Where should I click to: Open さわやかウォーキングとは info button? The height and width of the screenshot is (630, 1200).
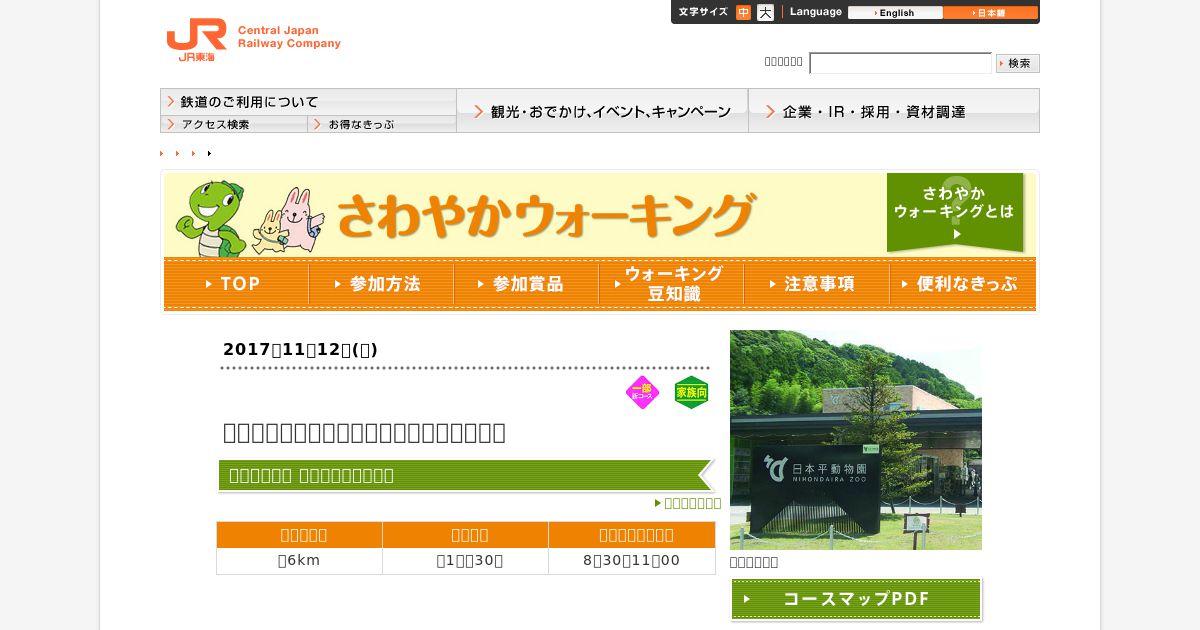pyautogui.click(x=955, y=213)
